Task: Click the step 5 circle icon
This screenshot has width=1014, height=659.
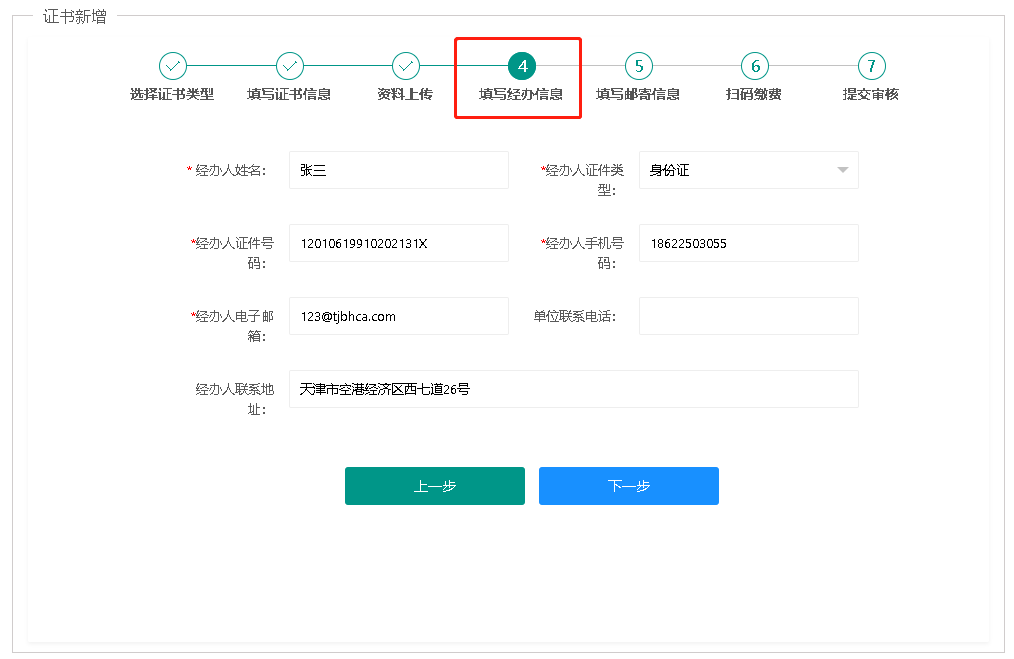Action: point(638,66)
